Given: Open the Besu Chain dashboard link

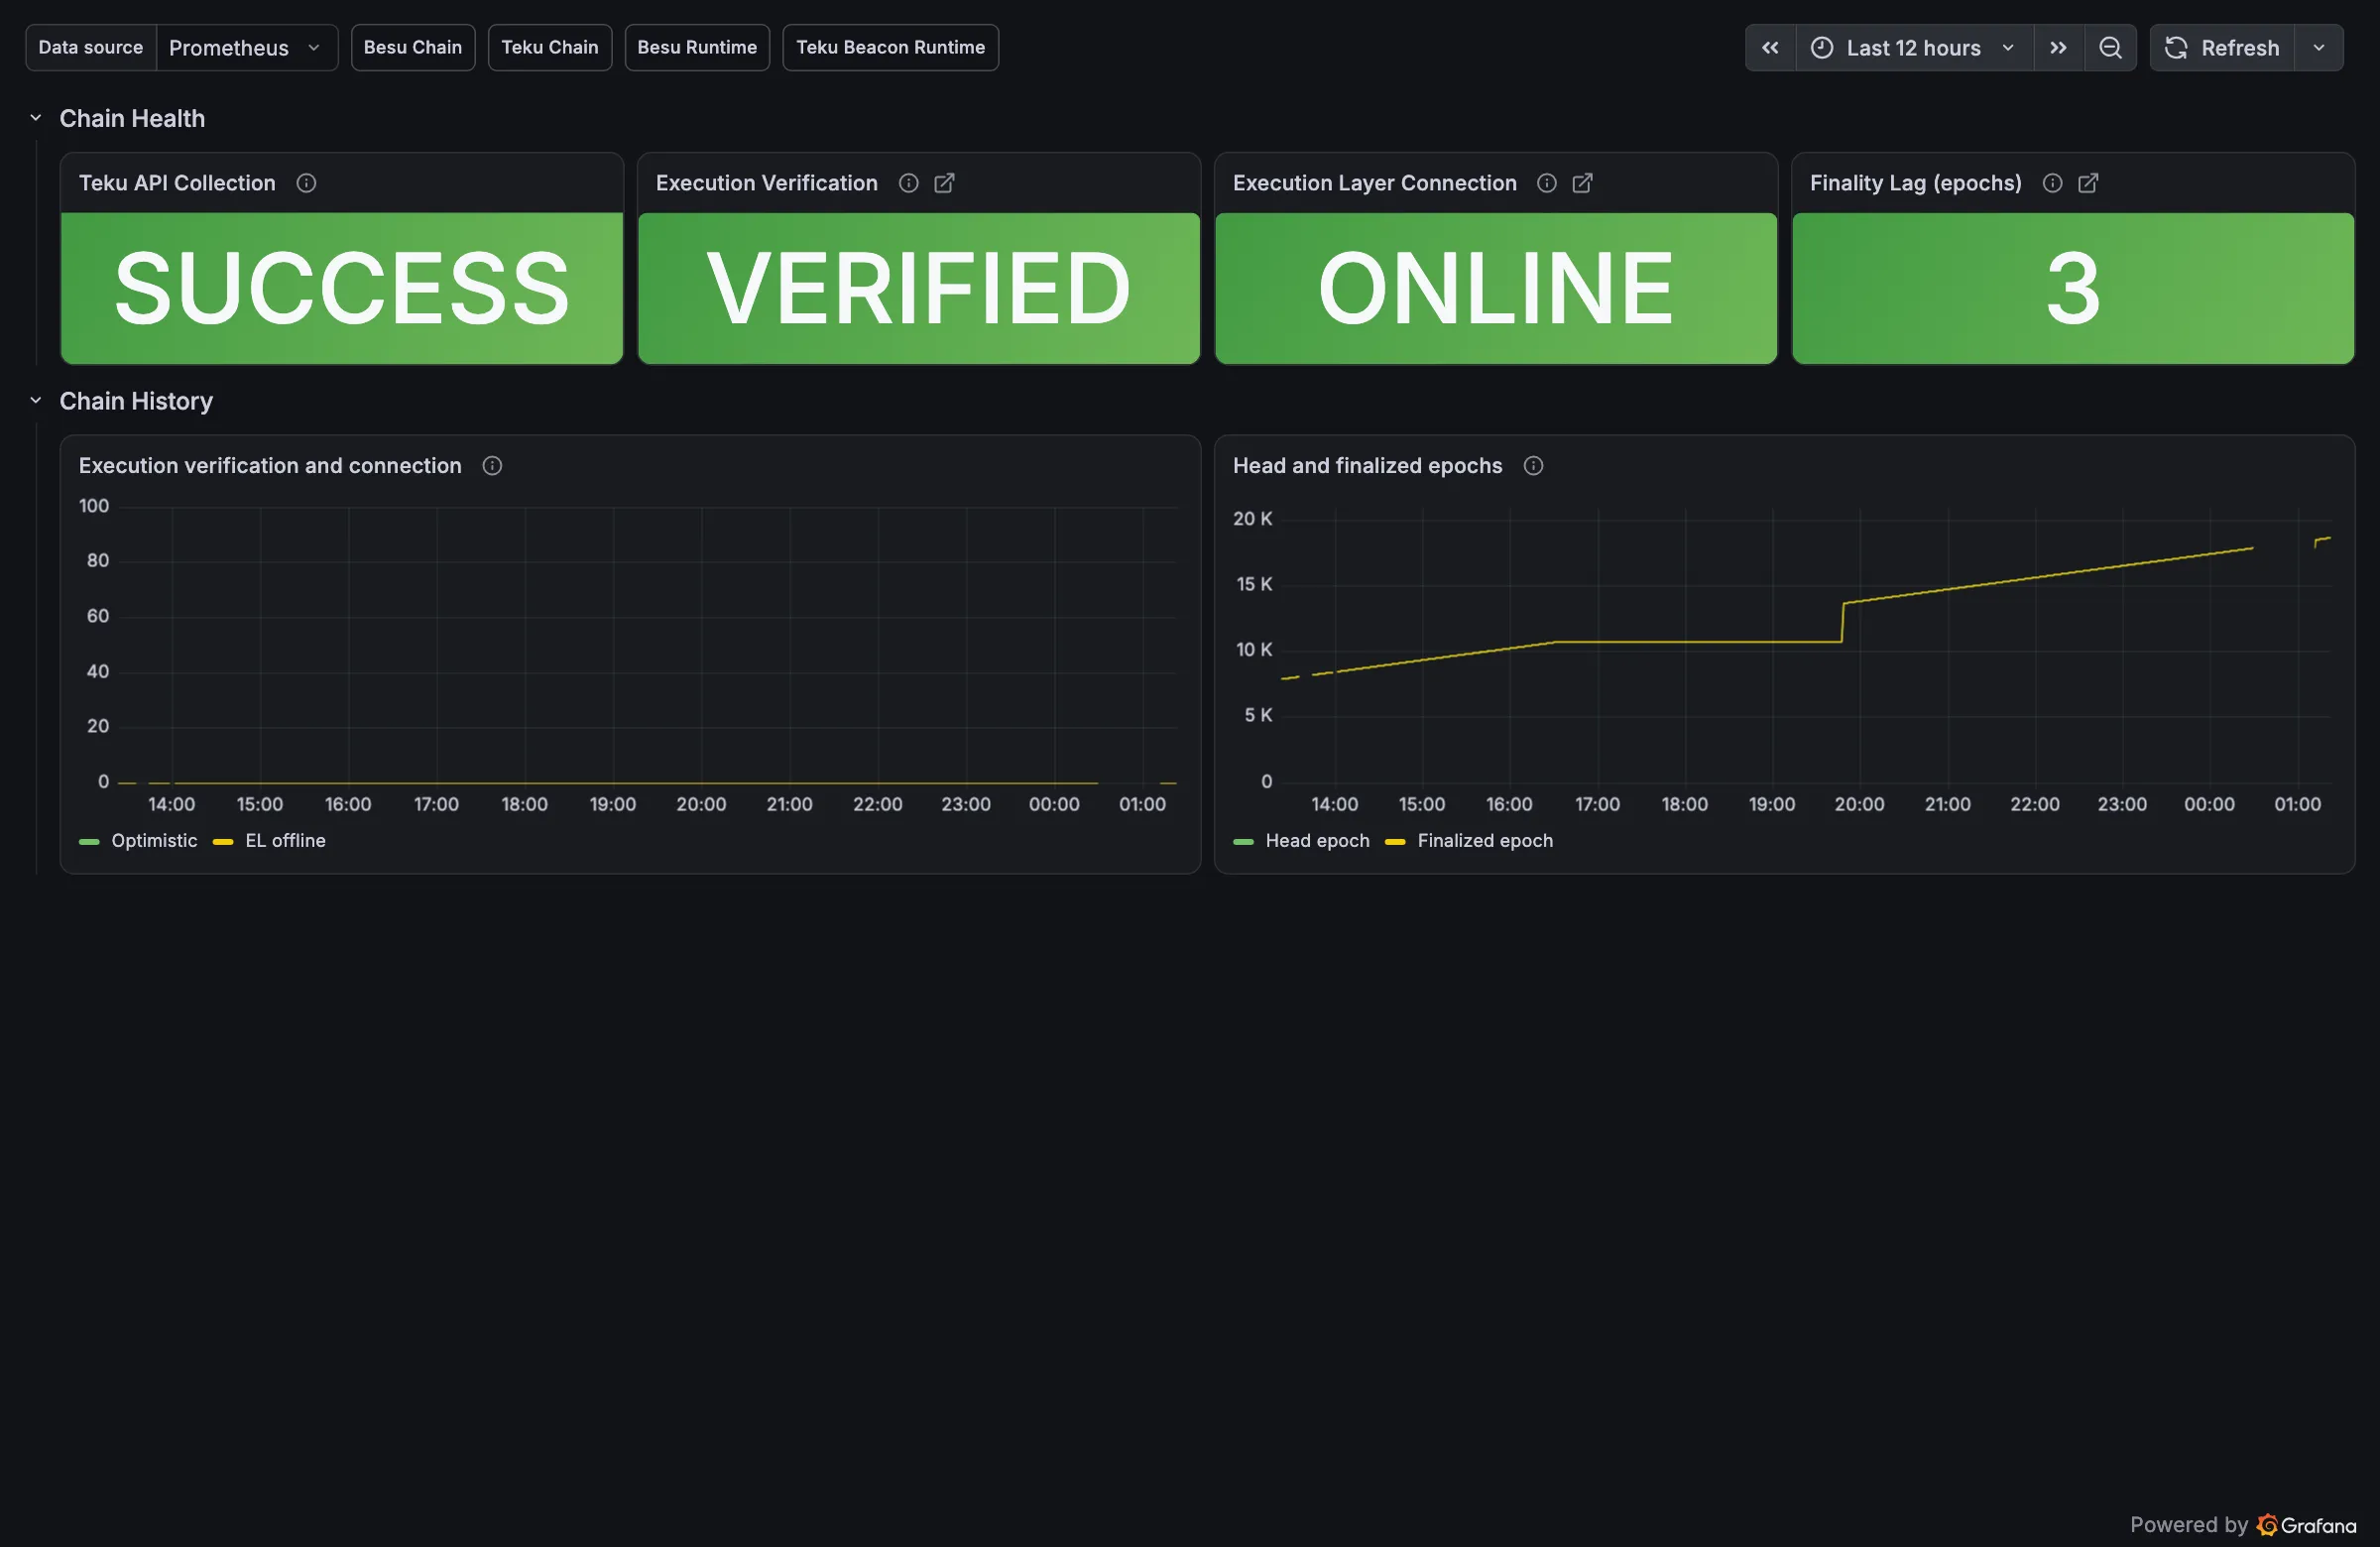Looking at the screenshot, I should pos(413,48).
